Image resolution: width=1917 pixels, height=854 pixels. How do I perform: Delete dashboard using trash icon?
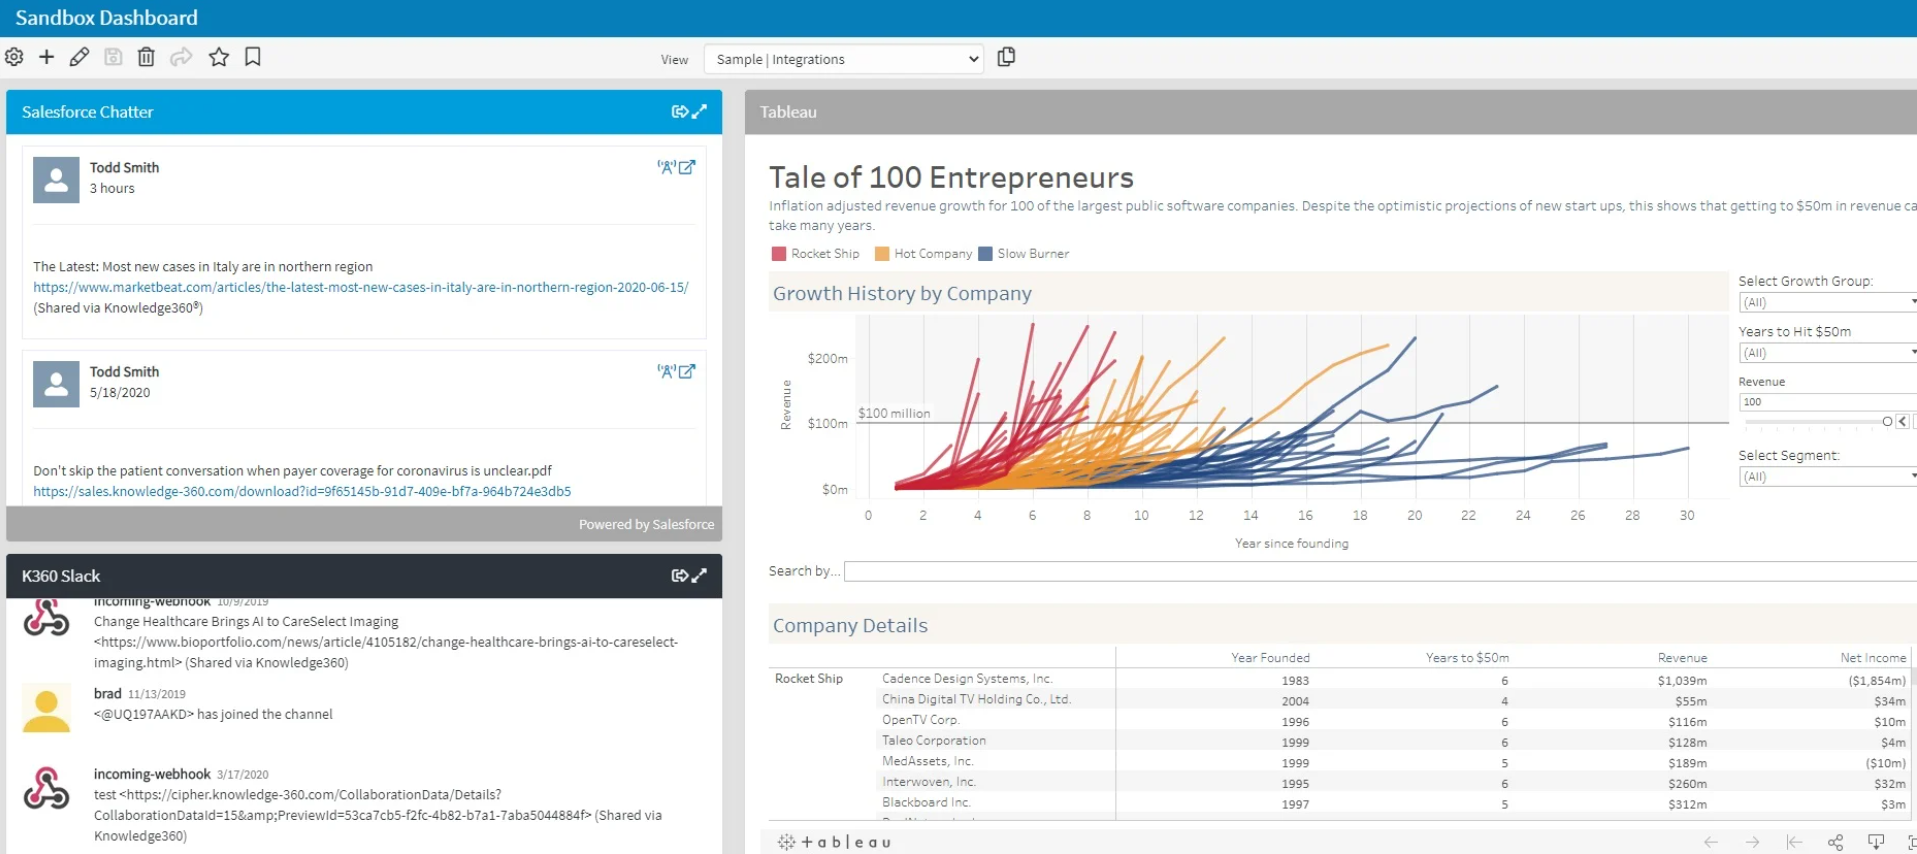(x=146, y=57)
